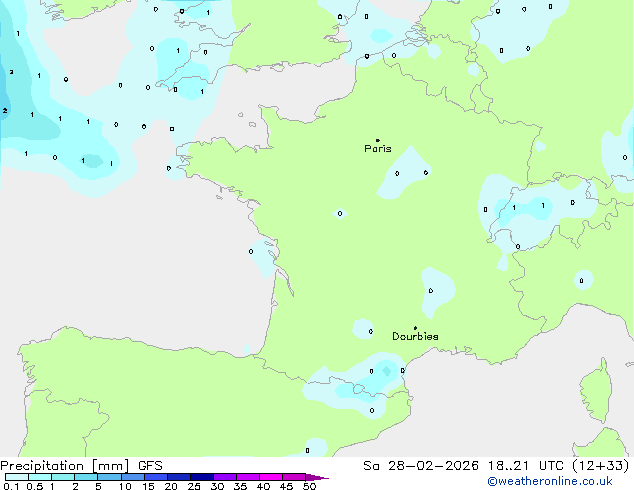Click the date text 'Sa 28-02-2026'
The image size is (634, 490).
coord(421,466)
